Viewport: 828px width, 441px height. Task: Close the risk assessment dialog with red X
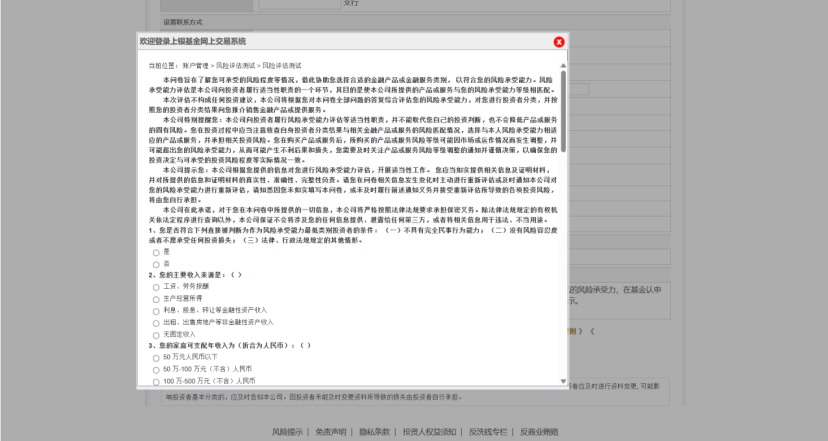[559, 42]
